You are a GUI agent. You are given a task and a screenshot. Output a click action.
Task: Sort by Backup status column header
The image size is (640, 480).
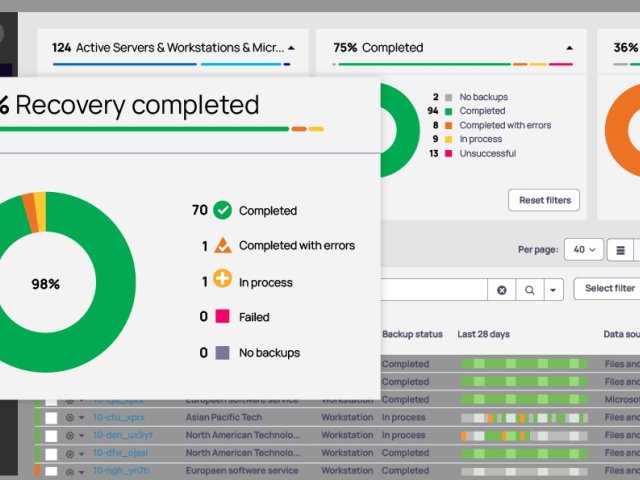coord(412,334)
